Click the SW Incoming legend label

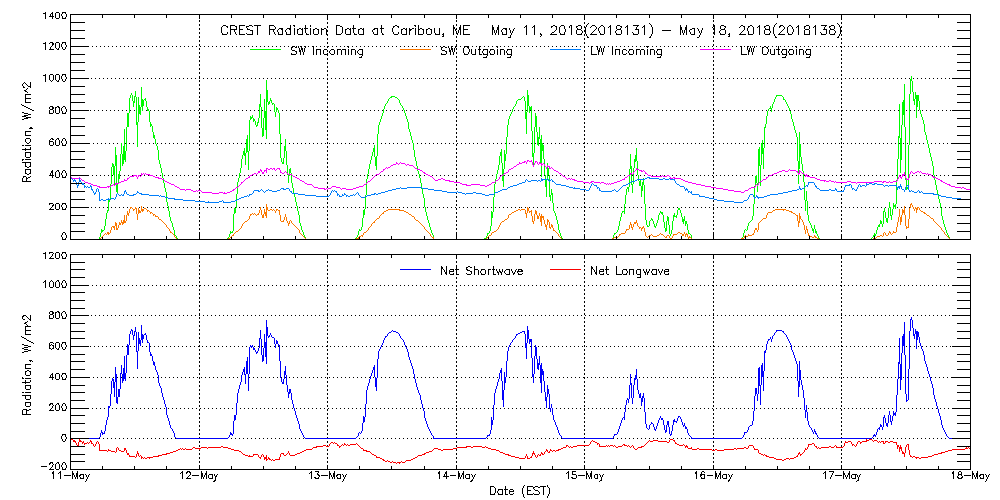[x=327, y=51]
